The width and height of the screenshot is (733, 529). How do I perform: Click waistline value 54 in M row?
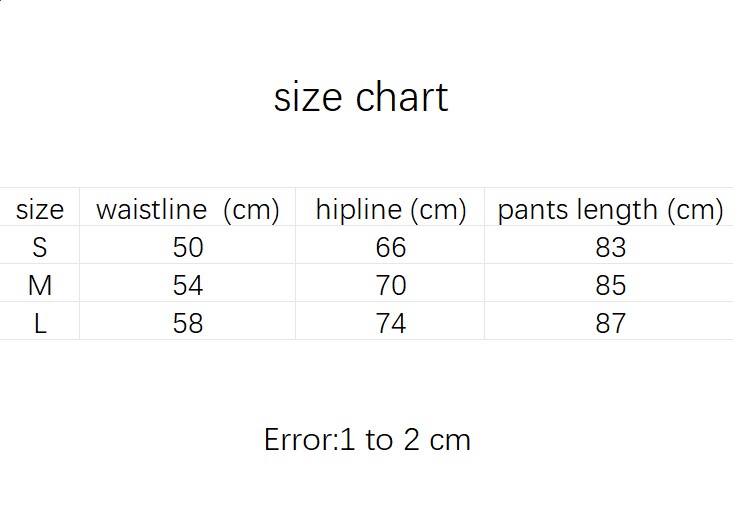[x=188, y=285]
